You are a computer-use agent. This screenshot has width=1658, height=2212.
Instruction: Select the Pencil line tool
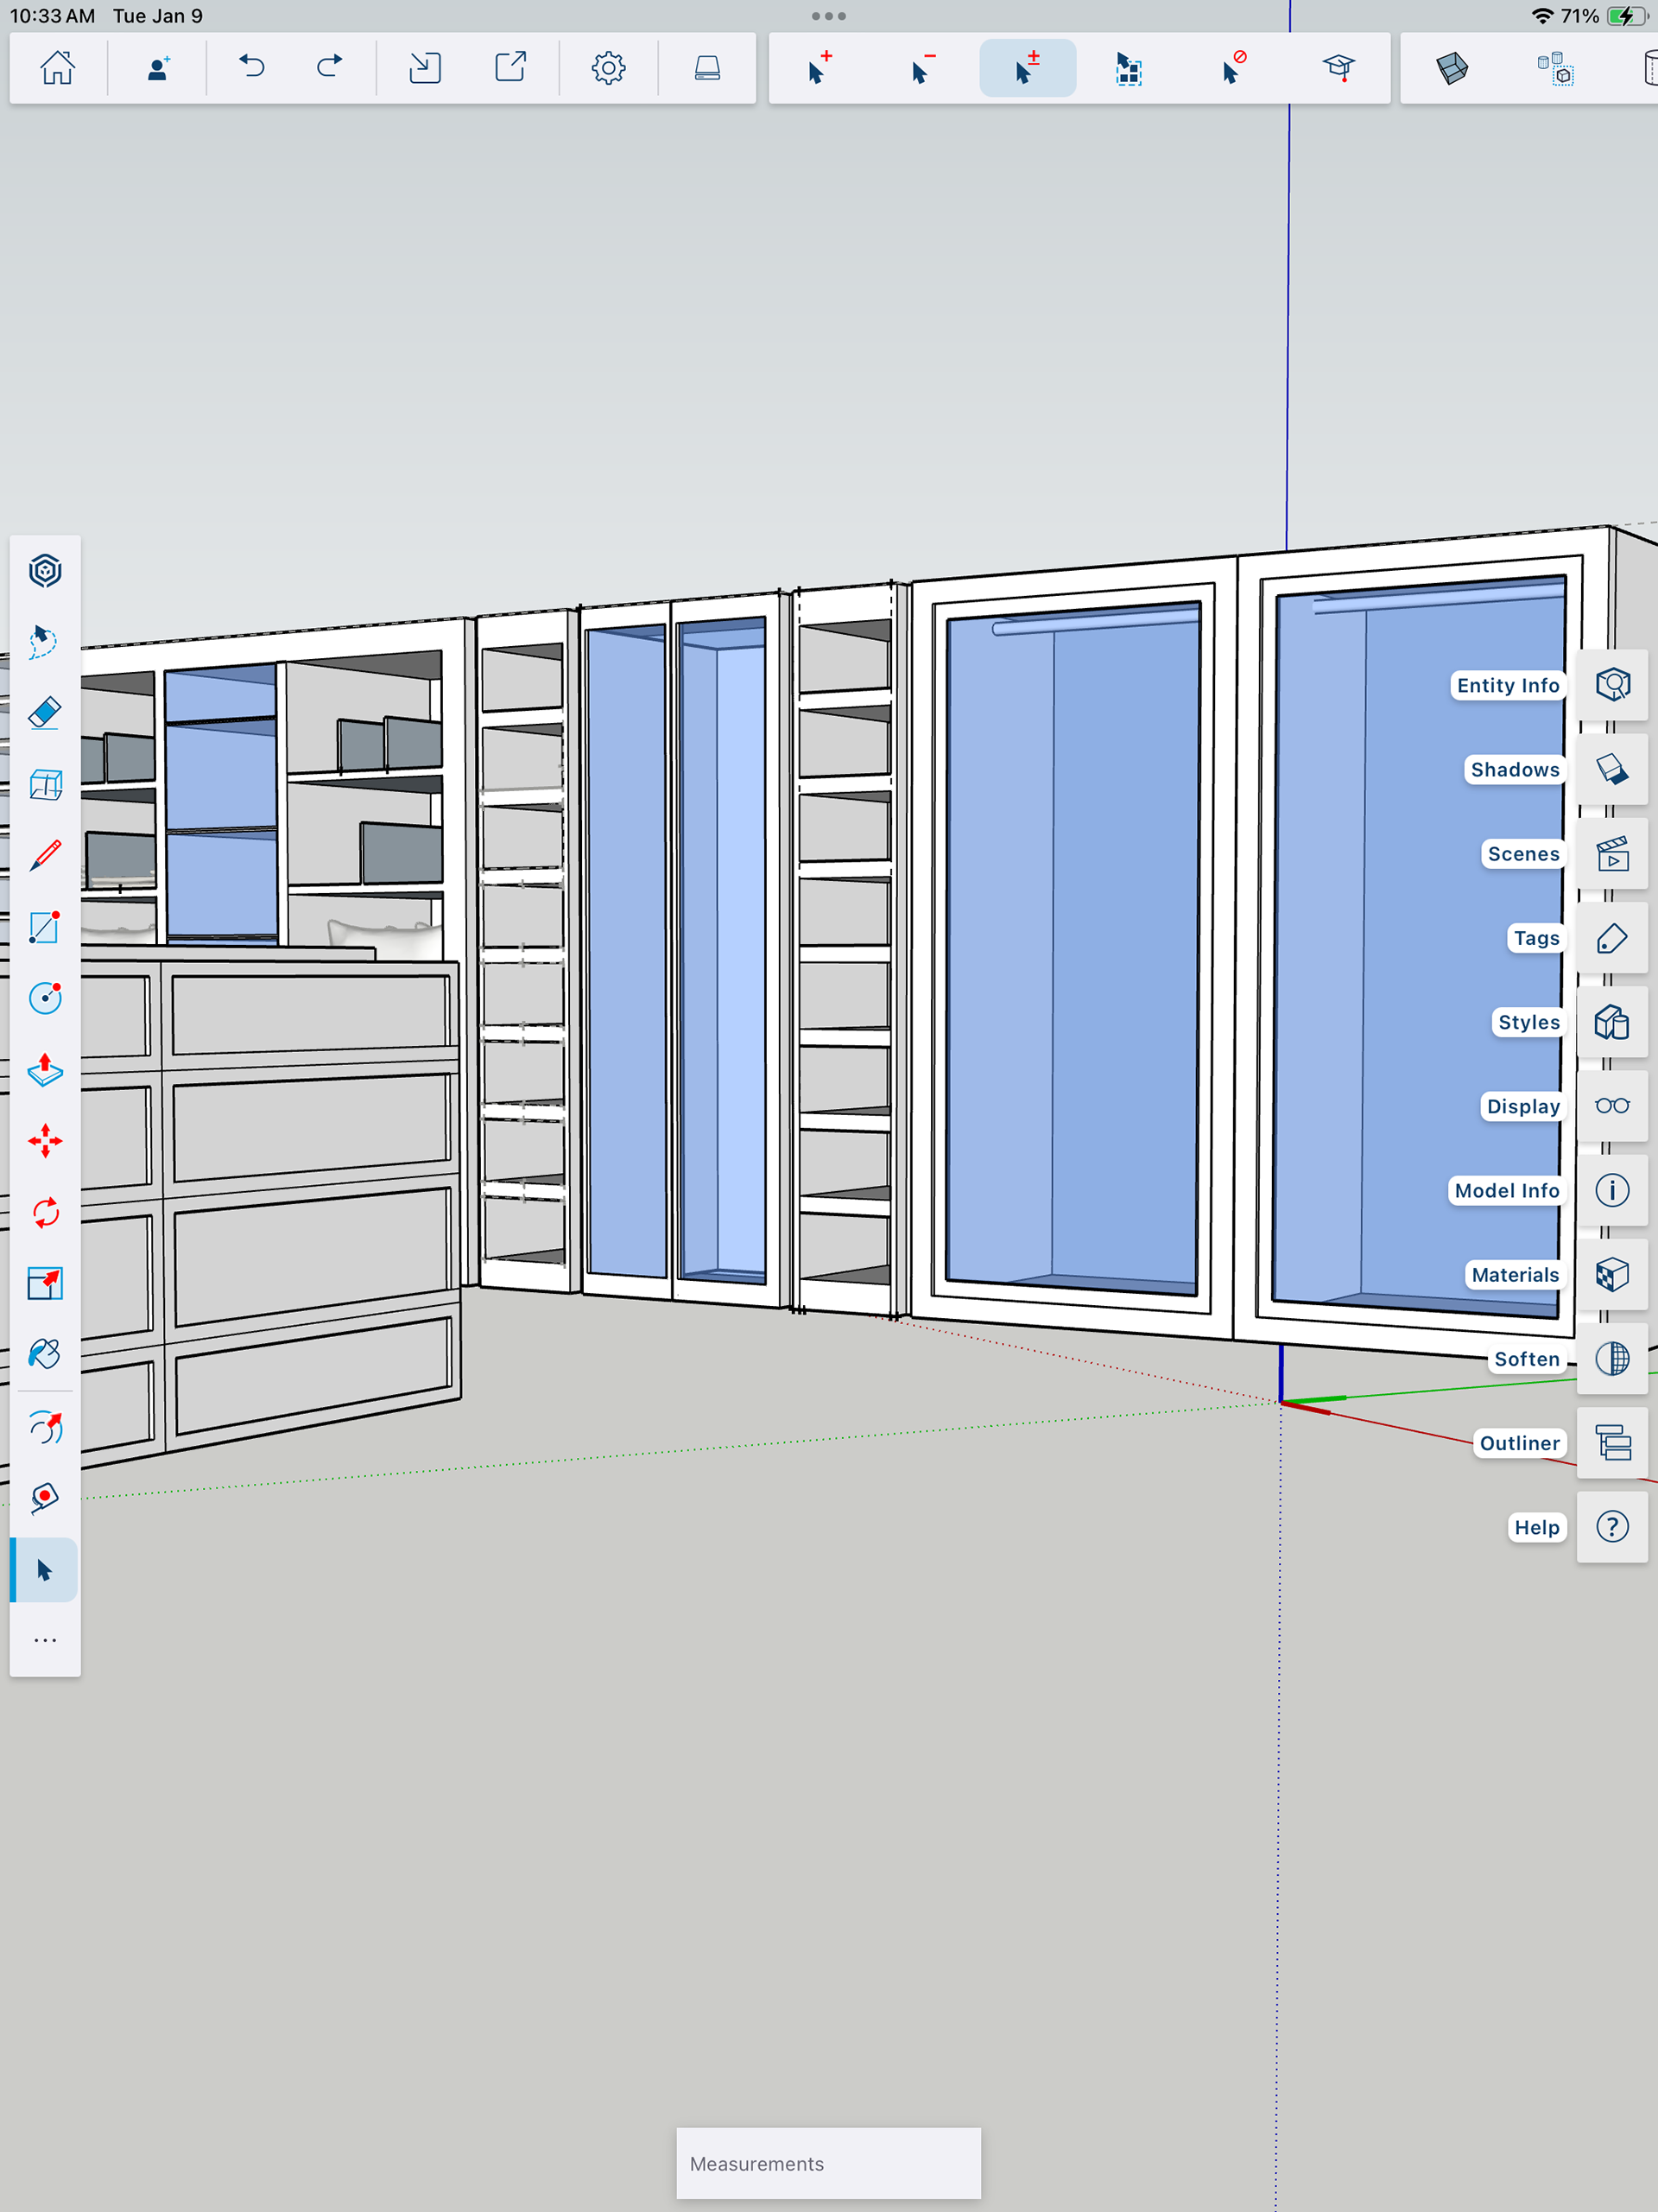tap(45, 856)
